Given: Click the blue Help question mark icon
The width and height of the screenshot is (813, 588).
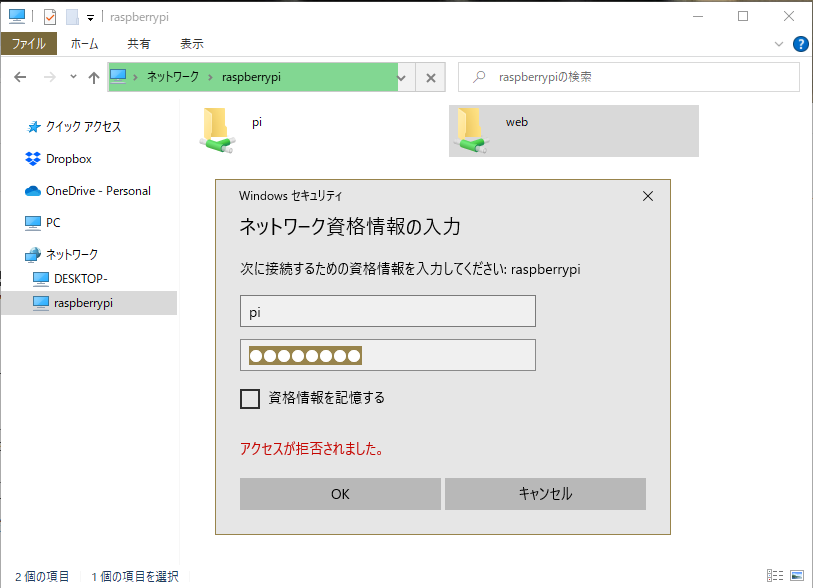Looking at the screenshot, I should (x=800, y=44).
